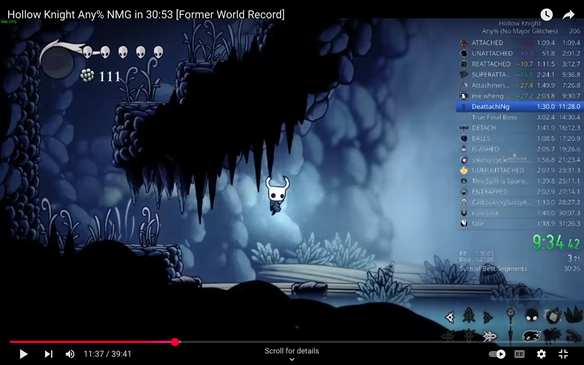Click the ATTACHED split's icon
This screenshot has width=584, height=365.
(x=464, y=43)
